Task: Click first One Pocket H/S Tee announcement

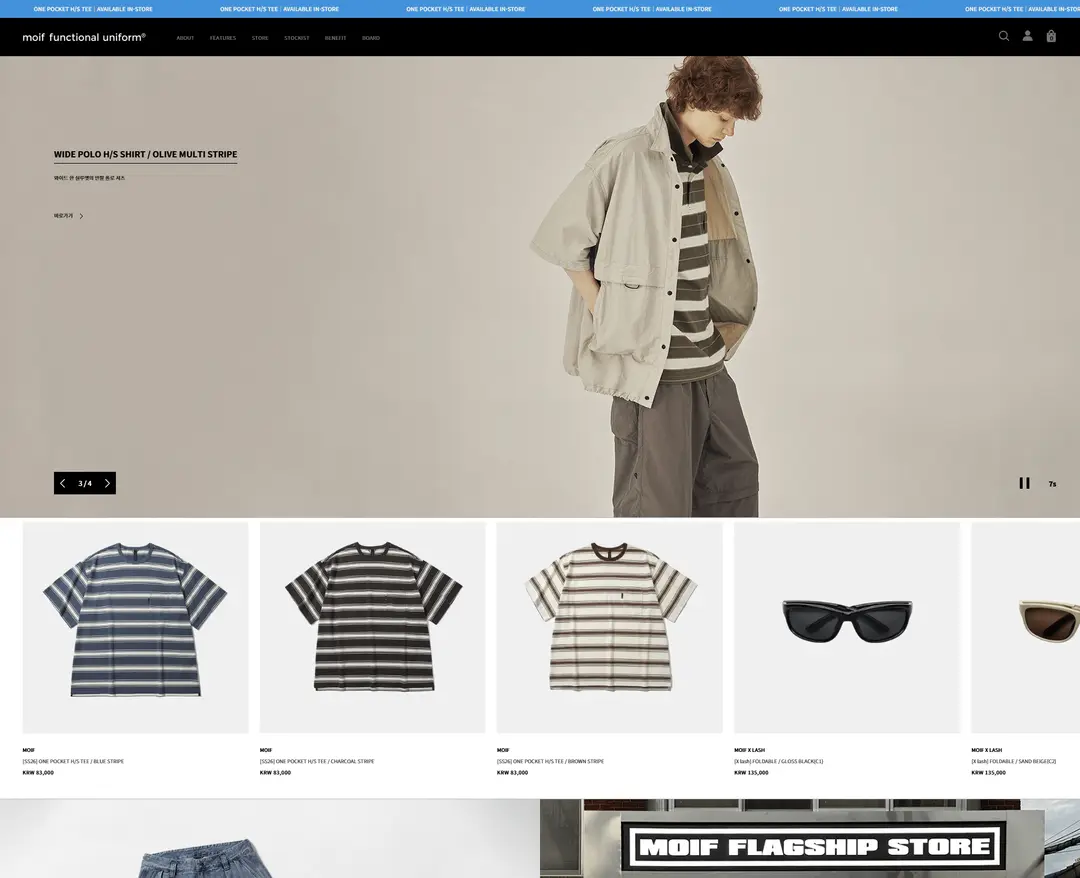Action: click(93, 9)
